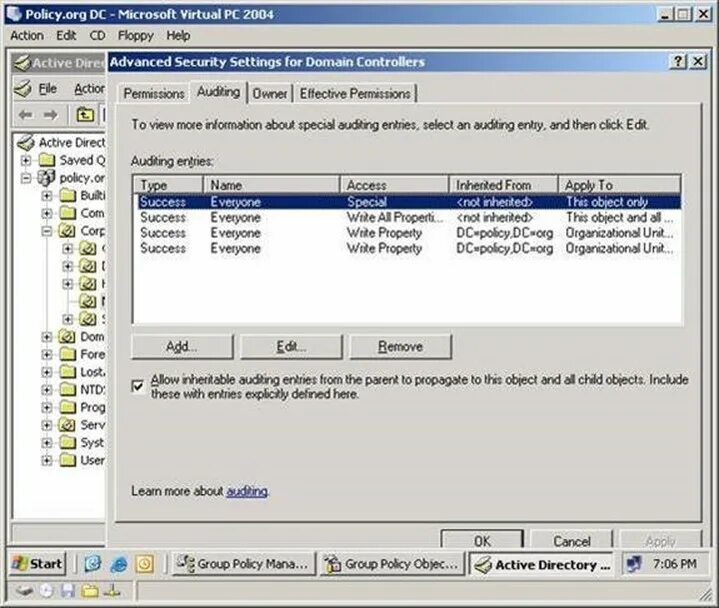Select the Serv organizational unit icon

coord(67,425)
